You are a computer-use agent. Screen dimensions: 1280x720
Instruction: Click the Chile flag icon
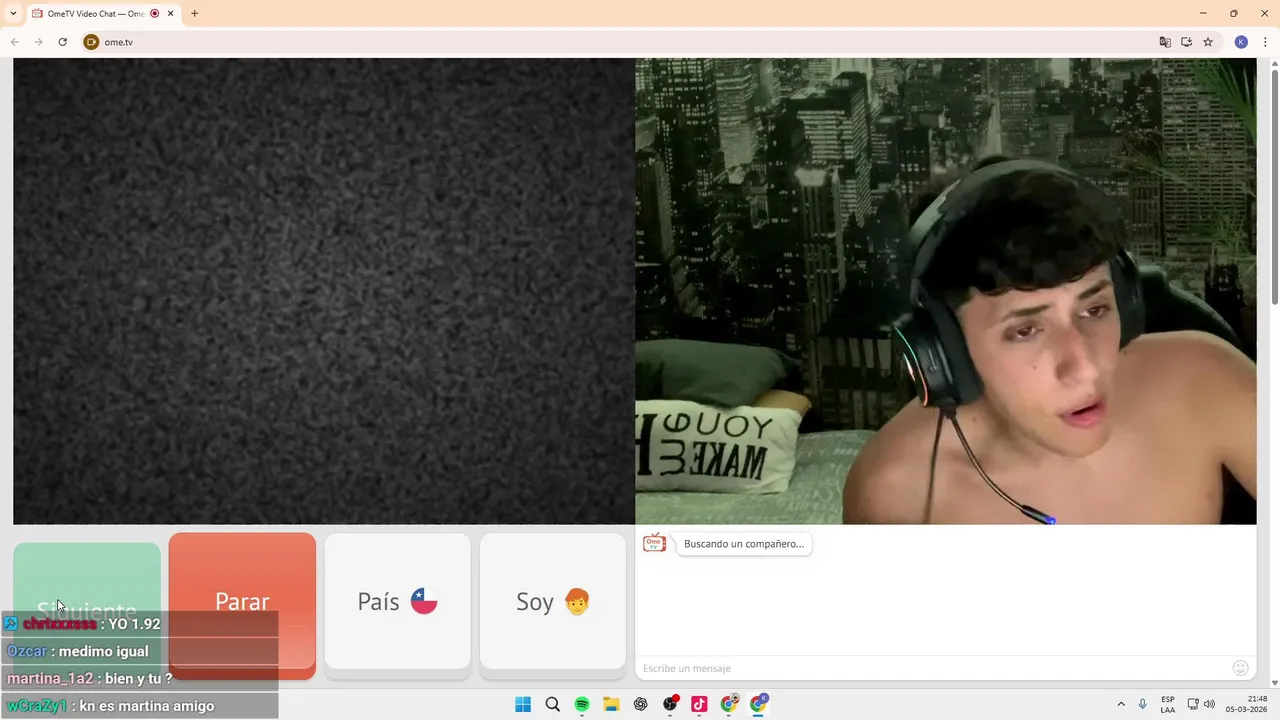click(424, 601)
